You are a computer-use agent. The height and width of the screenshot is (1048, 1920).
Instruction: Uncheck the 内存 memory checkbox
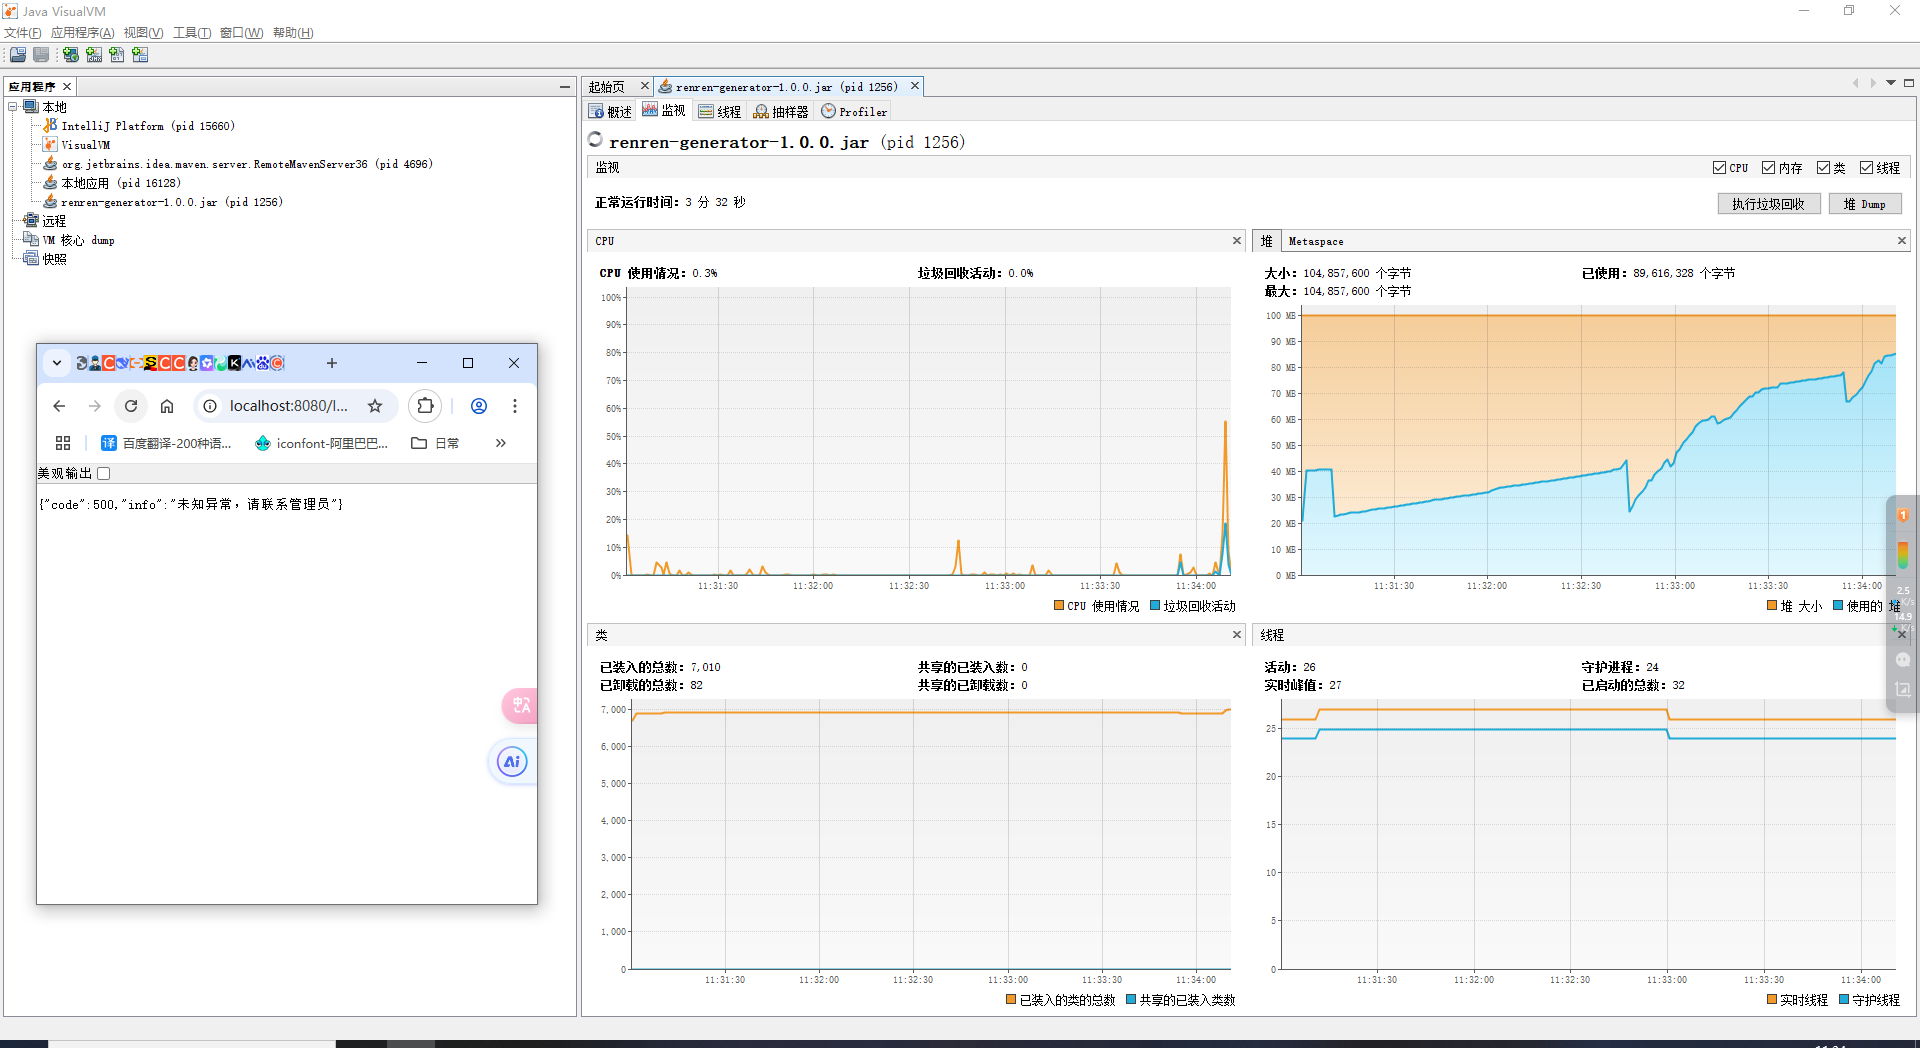[x=1768, y=168]
